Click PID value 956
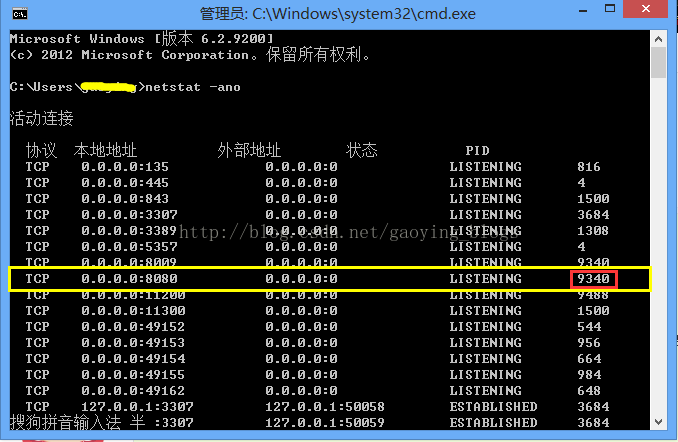 point(588,343)
